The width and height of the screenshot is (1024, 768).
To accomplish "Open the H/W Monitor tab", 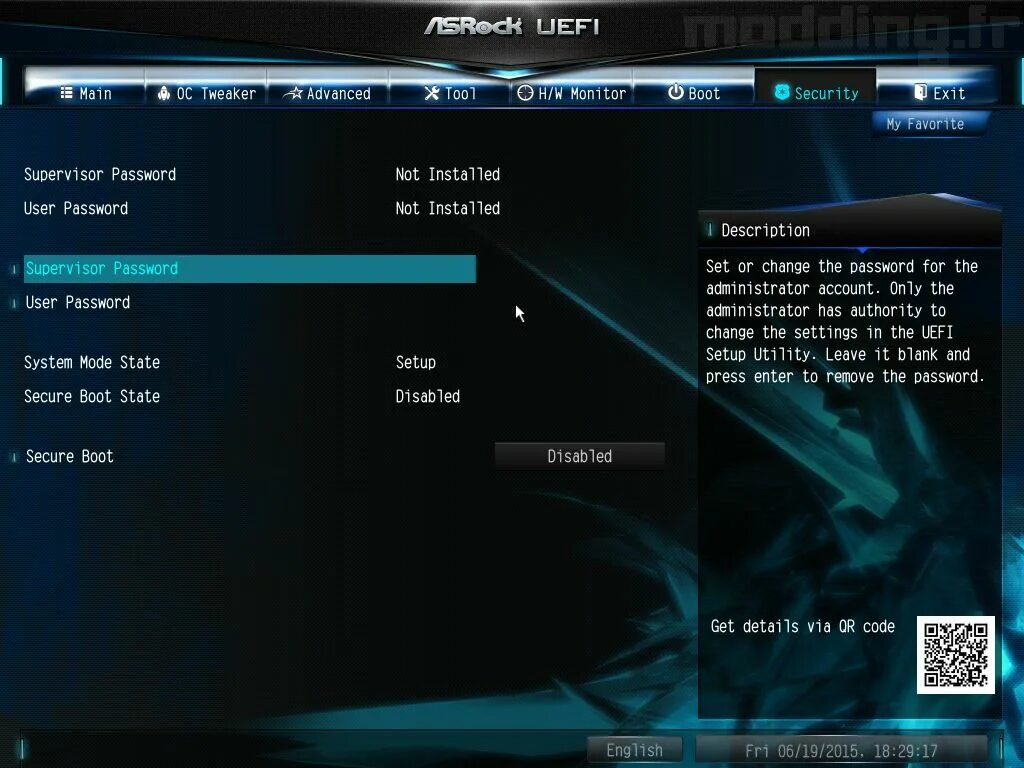I will coord(571,93).
